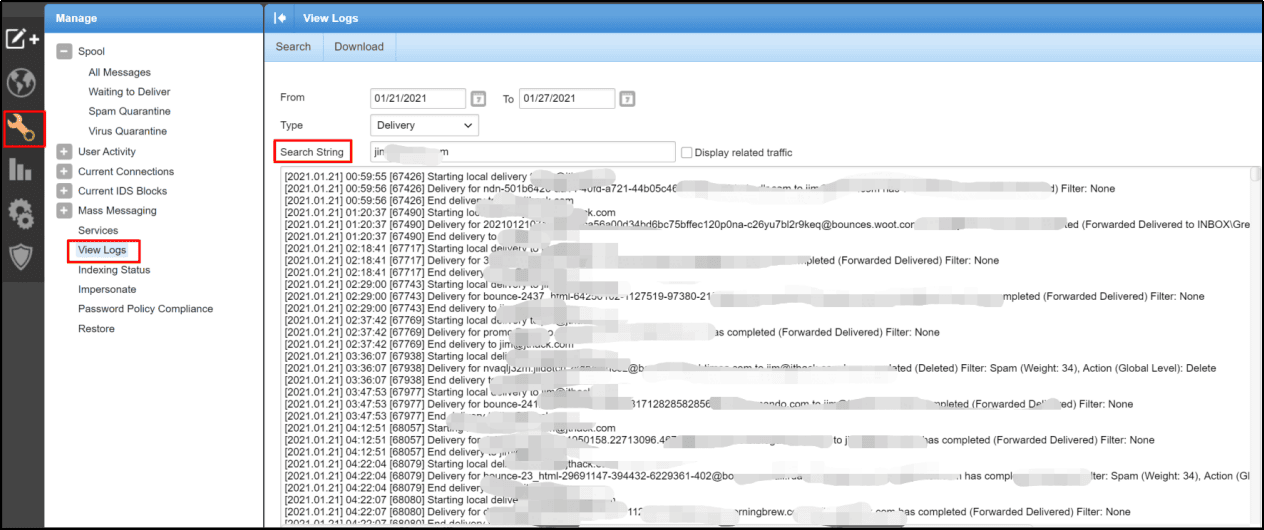This screenshot has height=530, width=1264.
Task: Expand the User Activity node
Action: coord(64,151)
